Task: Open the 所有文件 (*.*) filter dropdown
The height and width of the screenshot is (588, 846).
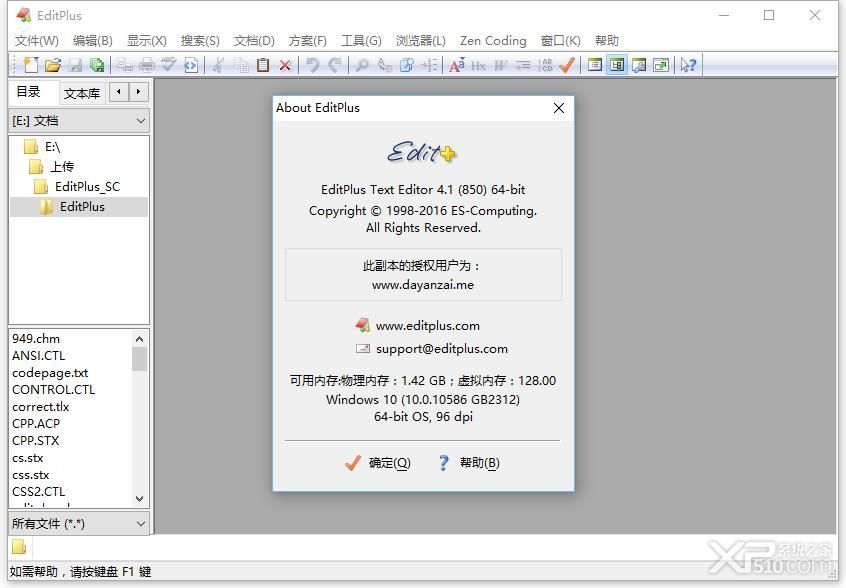Action: [79, 524]
